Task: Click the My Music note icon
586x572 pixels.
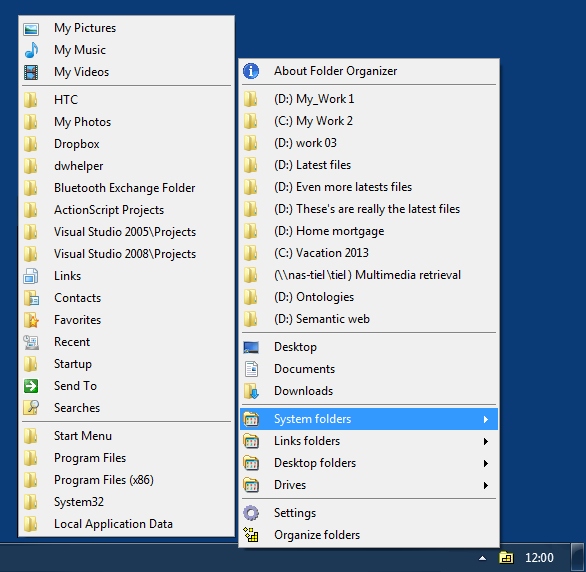Action: (x=31, y=50)
